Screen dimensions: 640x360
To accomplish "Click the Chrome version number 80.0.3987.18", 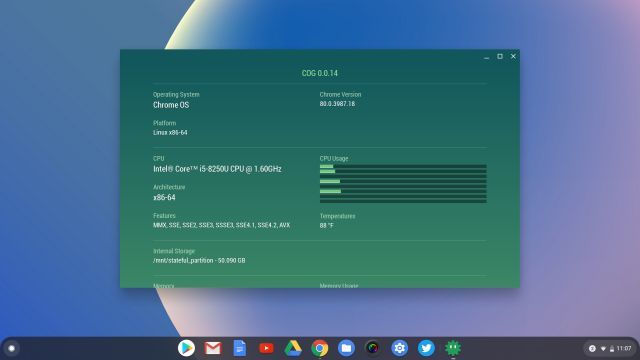I will point(337,104).
